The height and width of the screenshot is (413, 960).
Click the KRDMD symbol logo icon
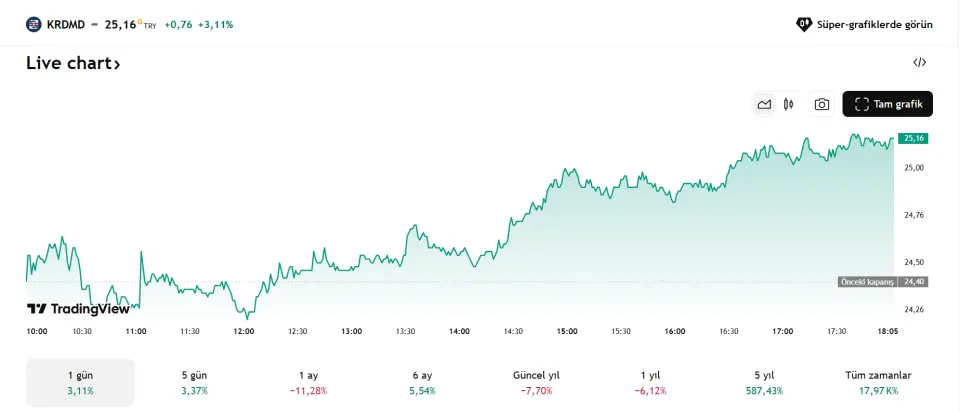pos(33,24)
